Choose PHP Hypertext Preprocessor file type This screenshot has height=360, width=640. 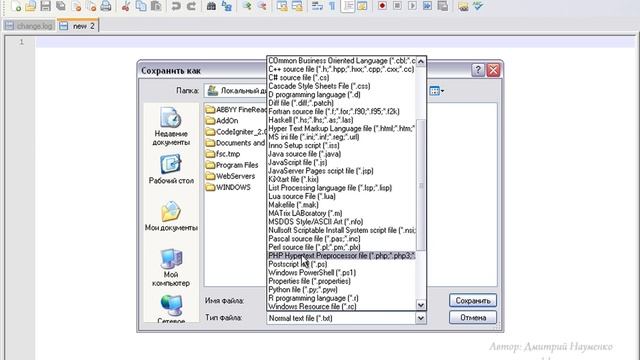341,256
